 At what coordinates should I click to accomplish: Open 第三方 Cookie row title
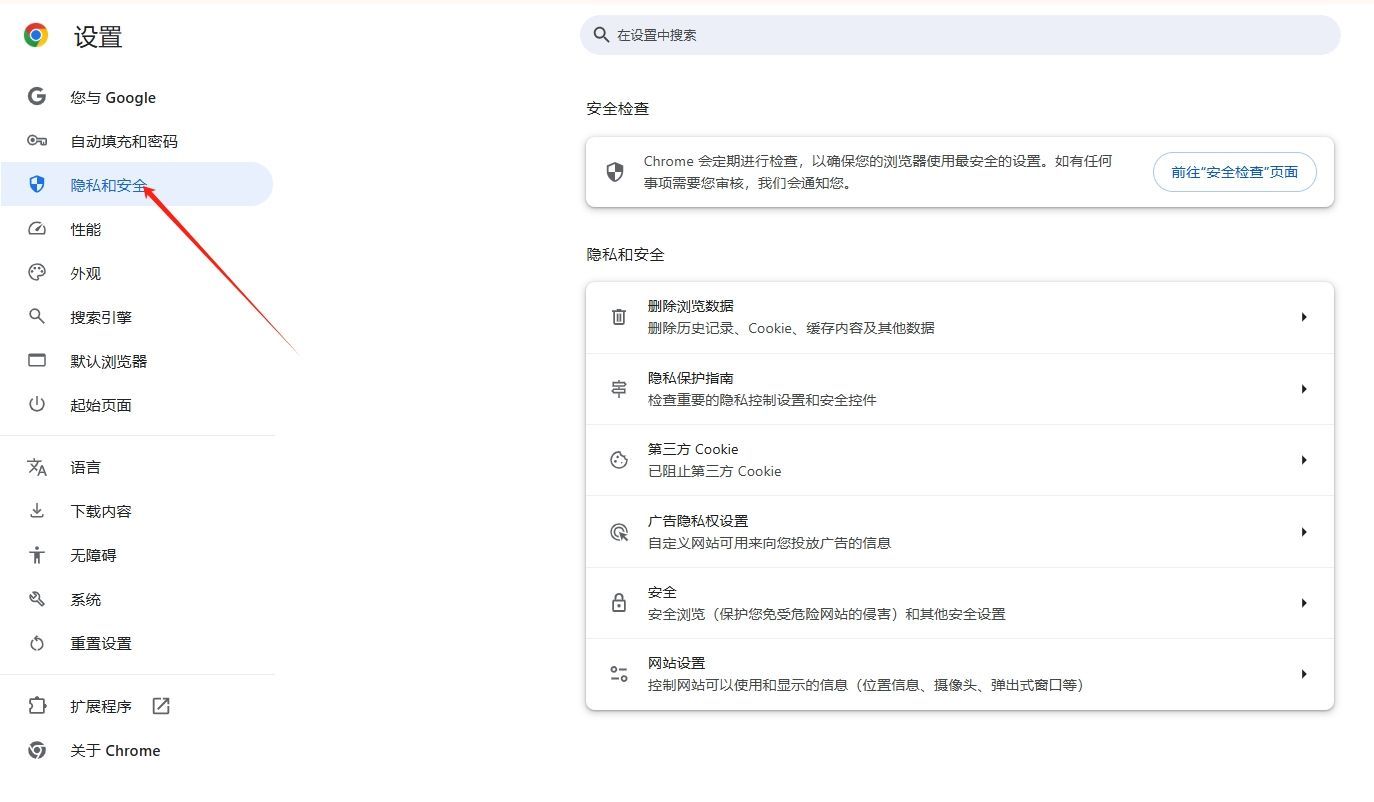[693, 449]
